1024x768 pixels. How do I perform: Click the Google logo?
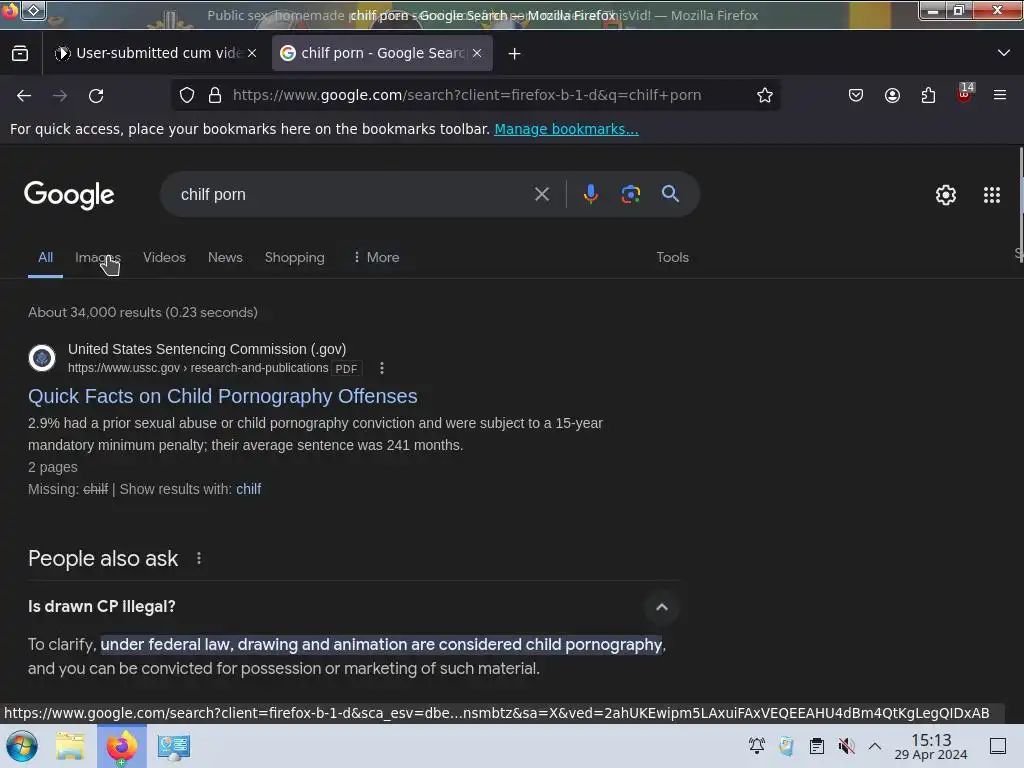pos(69,195)
